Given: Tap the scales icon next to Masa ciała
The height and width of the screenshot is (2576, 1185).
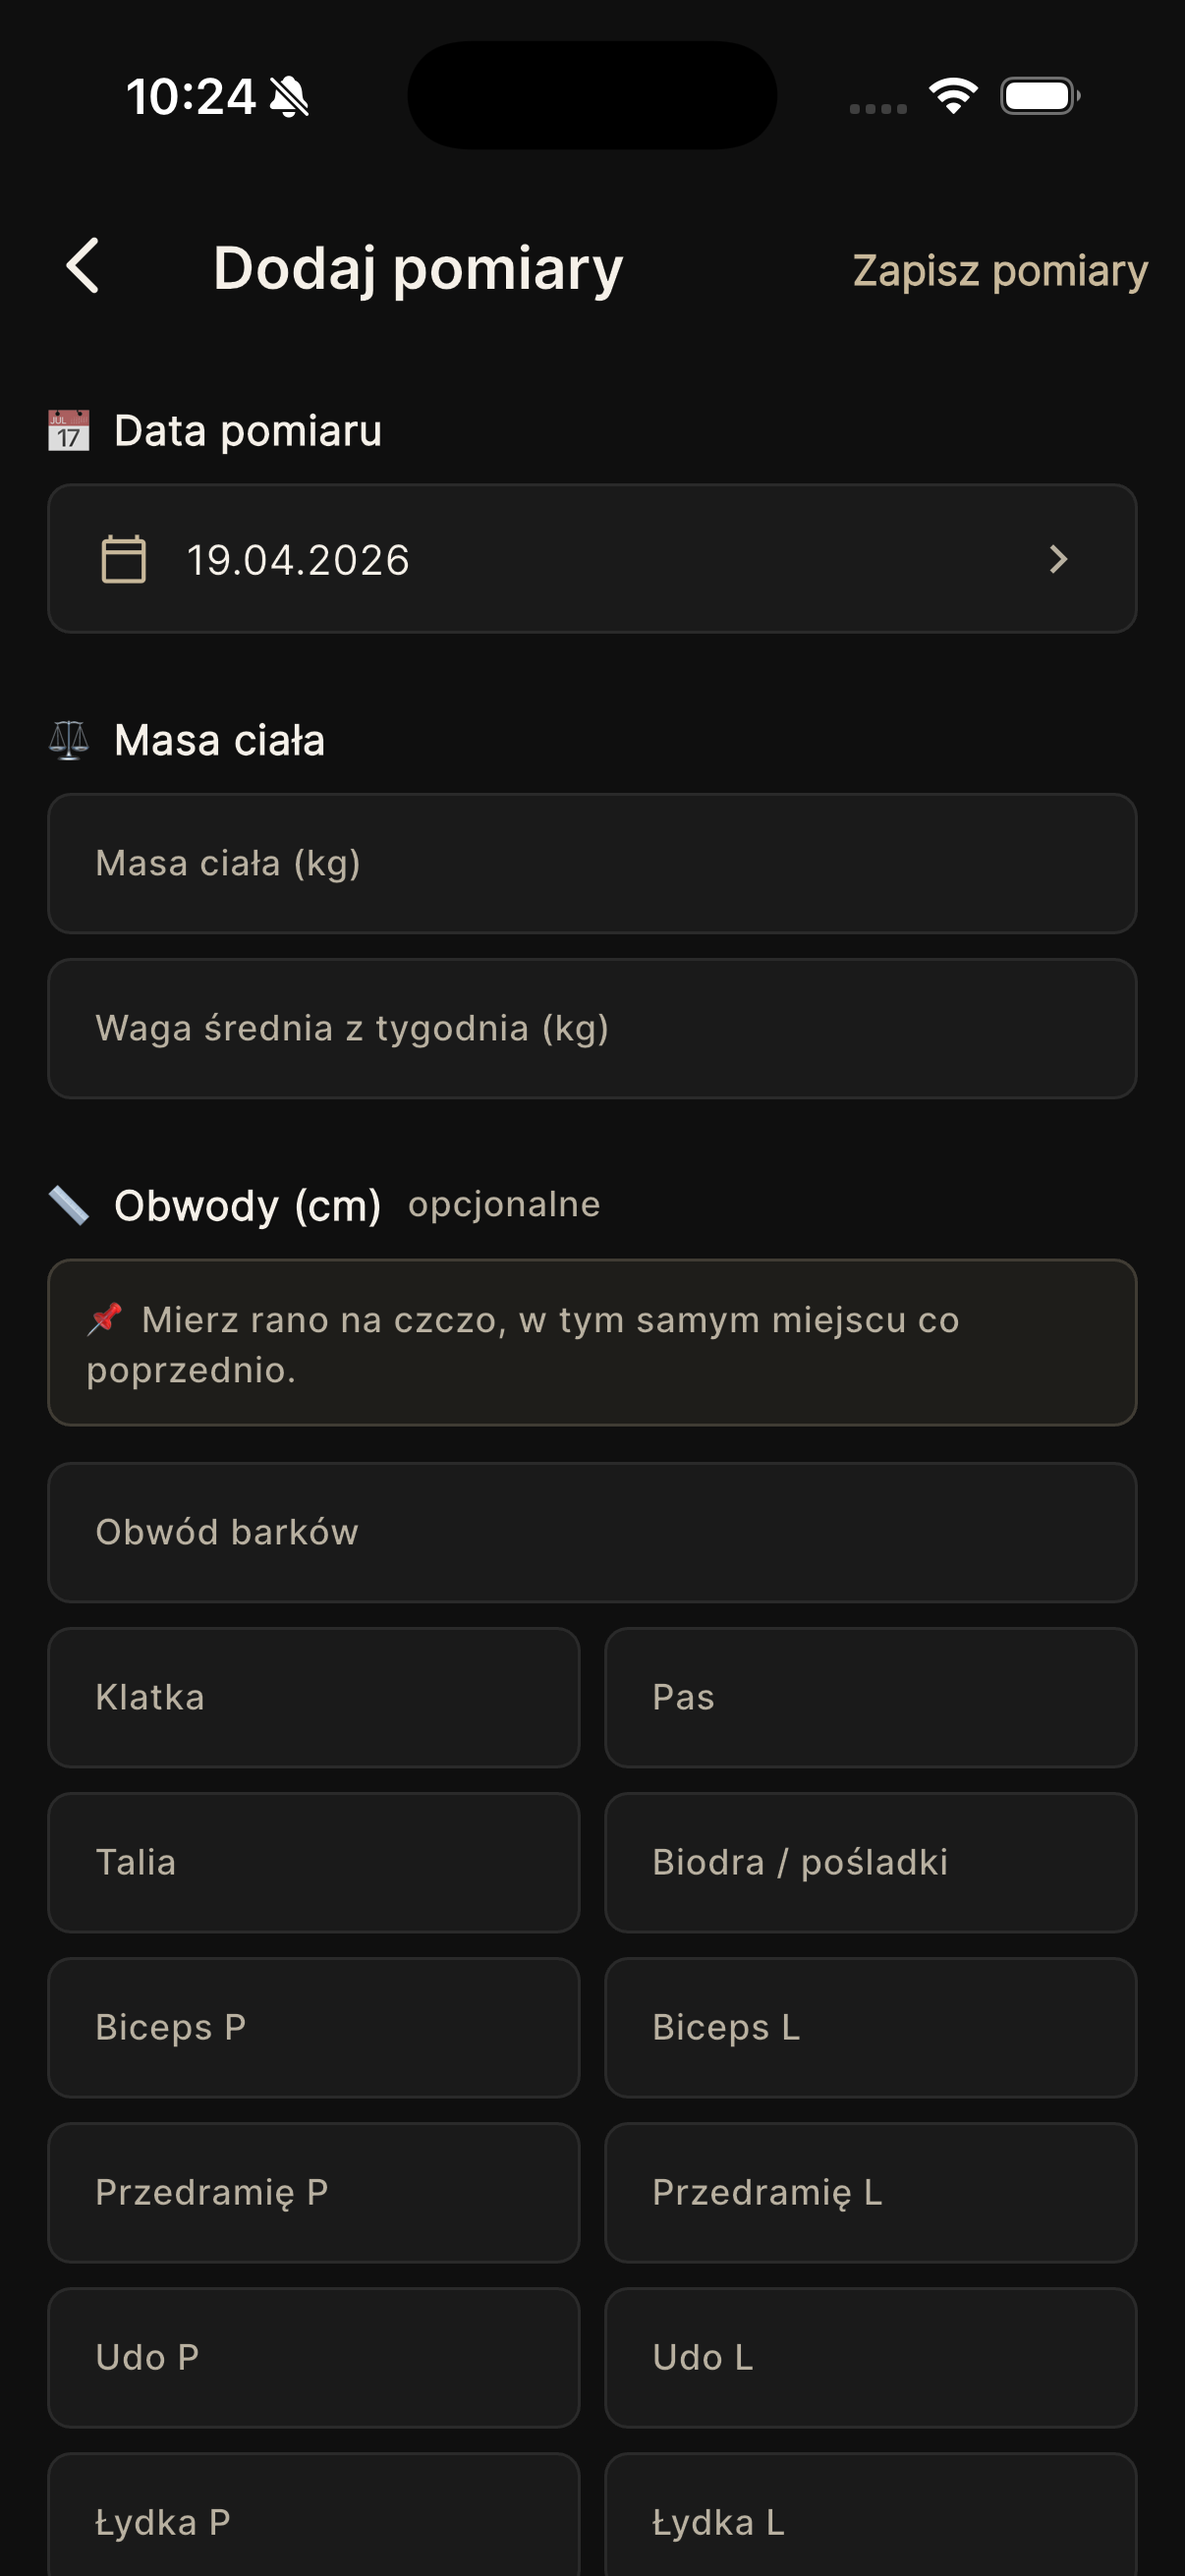Looking at the screenshot, I should click(x=68, y=740).
